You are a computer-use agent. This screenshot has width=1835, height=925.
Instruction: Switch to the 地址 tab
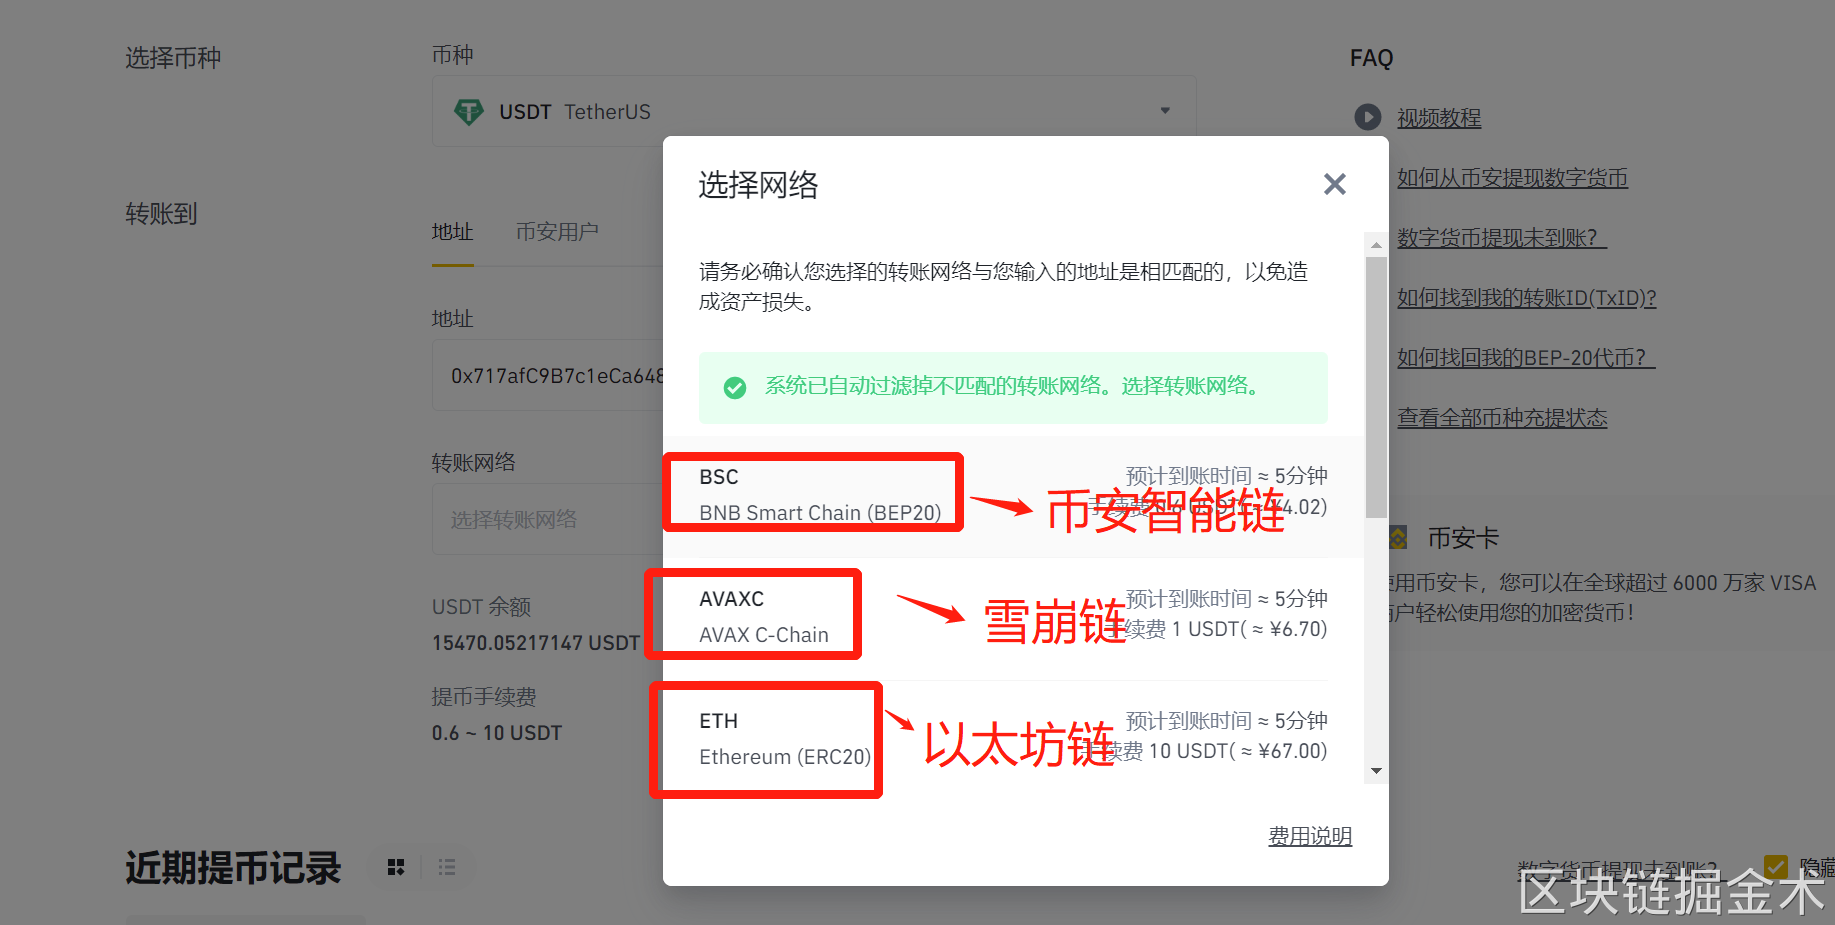click(x=452, y=232)
